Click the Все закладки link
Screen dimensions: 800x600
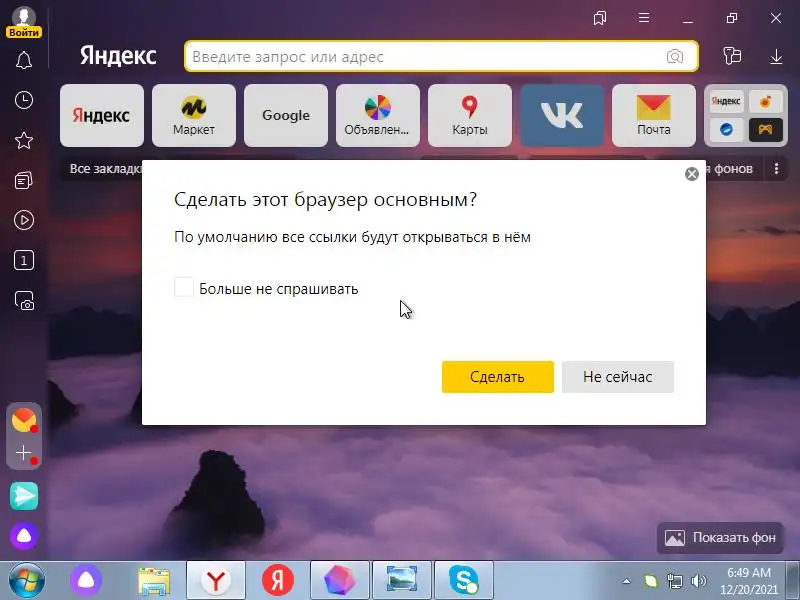point(105,169)
